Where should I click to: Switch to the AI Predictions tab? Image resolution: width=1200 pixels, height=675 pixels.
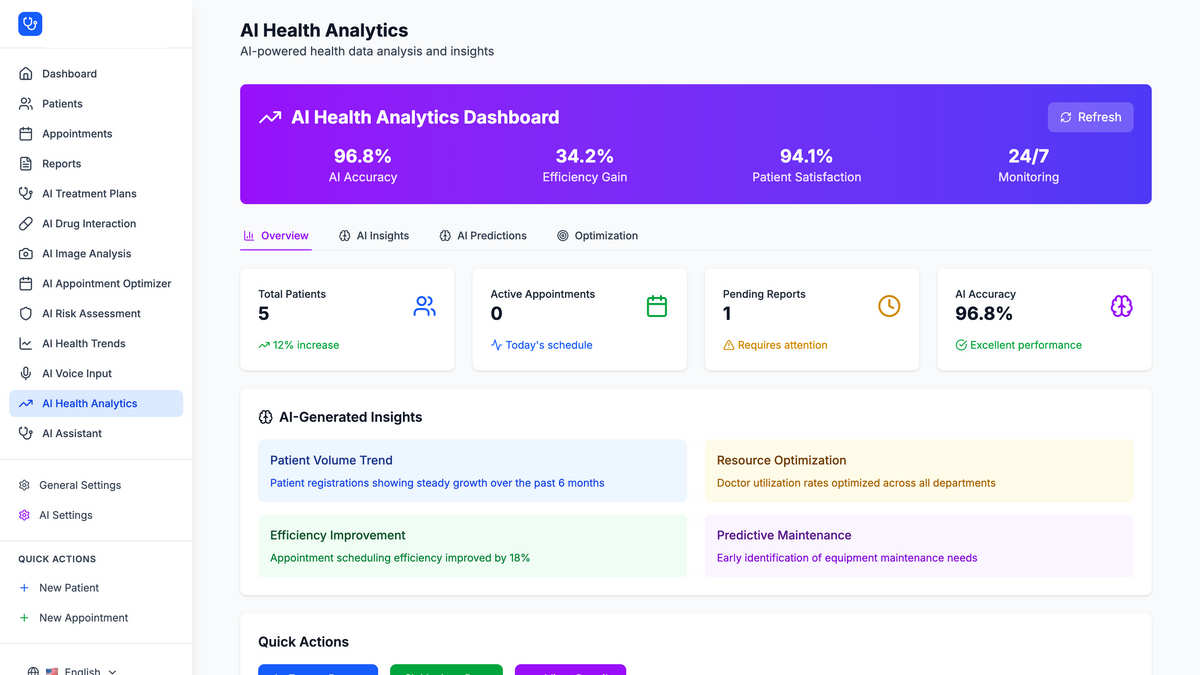click(483, 236)
